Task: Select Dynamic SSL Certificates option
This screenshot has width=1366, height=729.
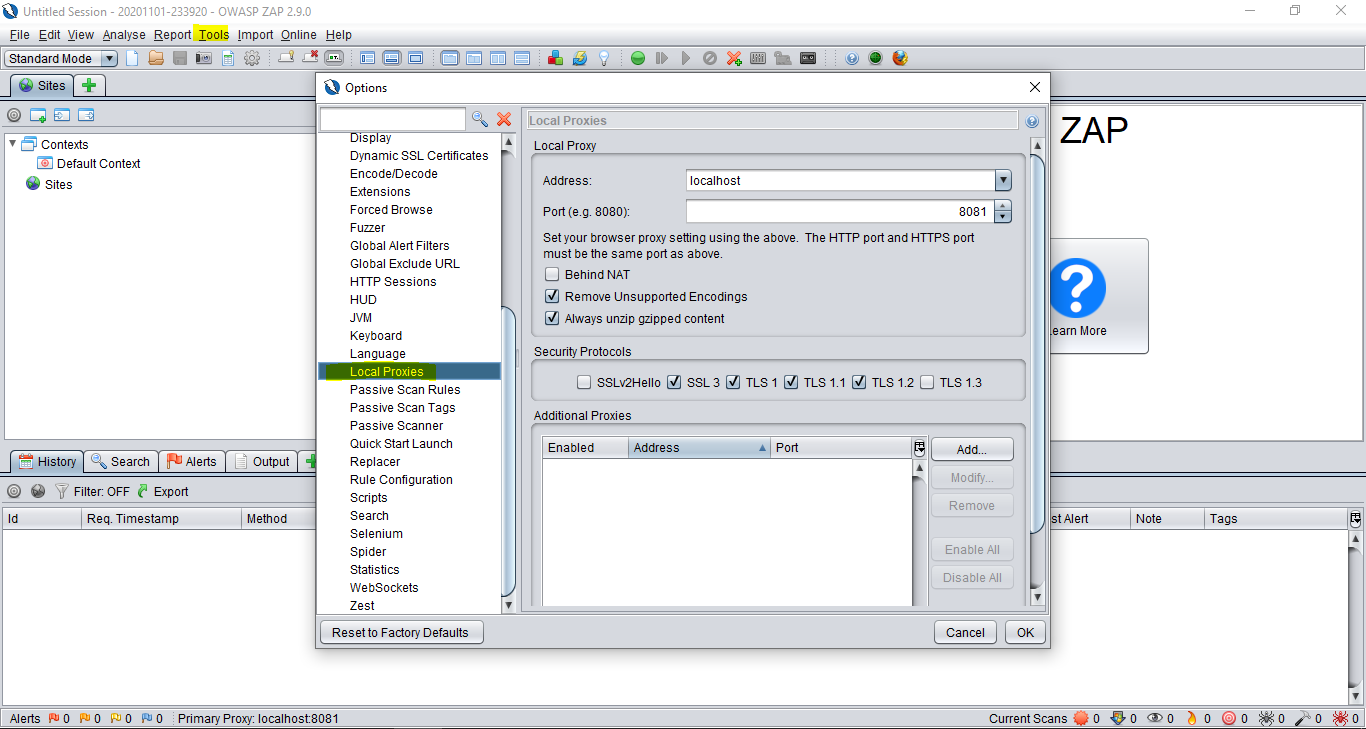Action: [x=419, y=155]
